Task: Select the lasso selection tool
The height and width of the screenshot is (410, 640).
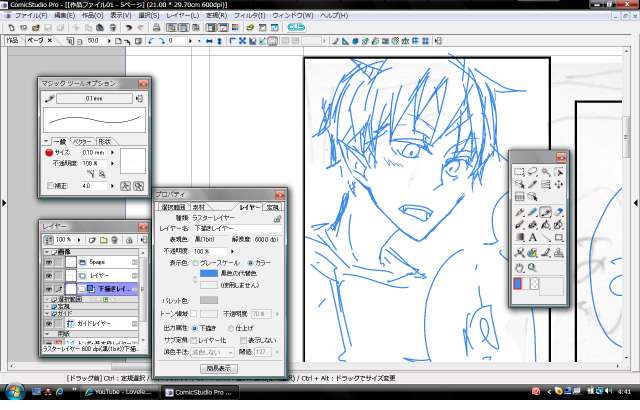Action: (x=532, y=172)
